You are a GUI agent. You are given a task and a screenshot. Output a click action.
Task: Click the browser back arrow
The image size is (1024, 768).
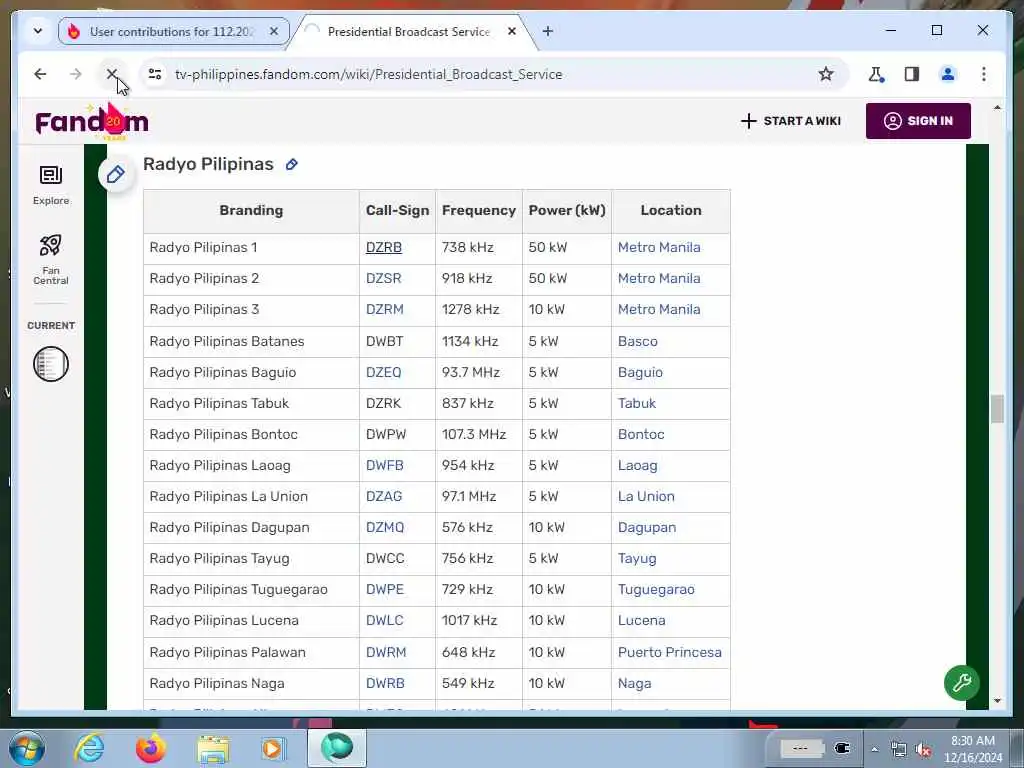tap(40, 74)
